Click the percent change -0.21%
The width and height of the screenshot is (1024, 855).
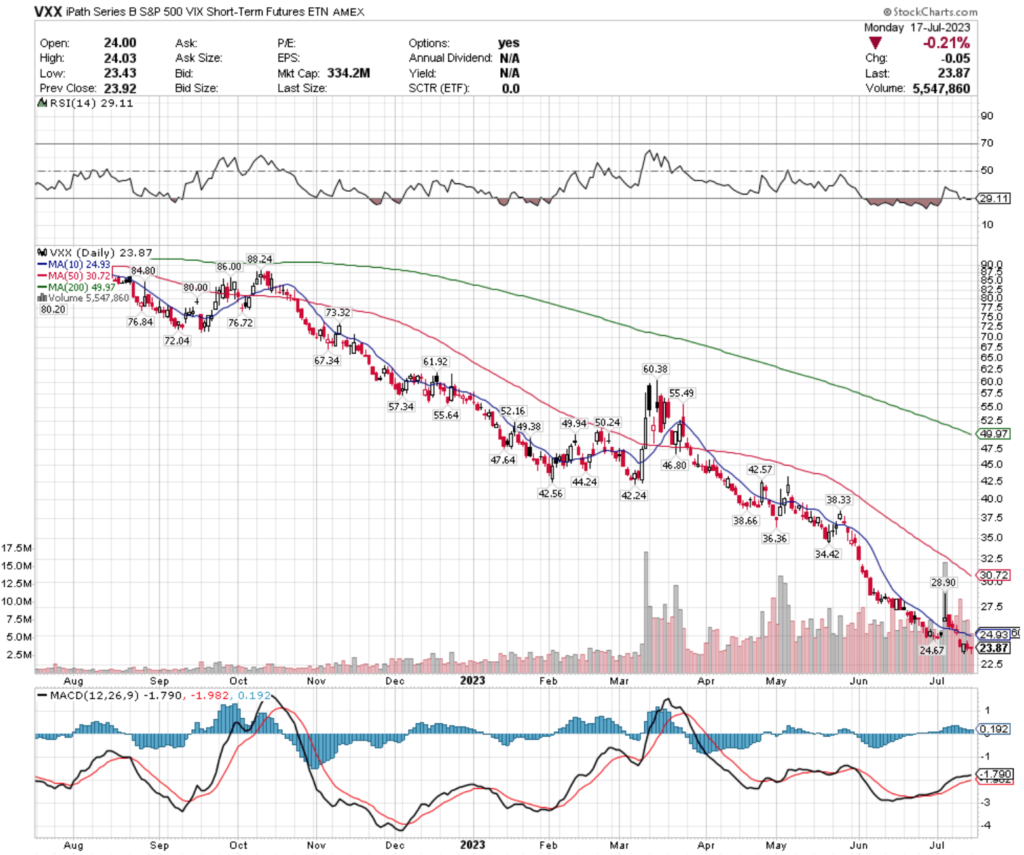click(946, 43)
